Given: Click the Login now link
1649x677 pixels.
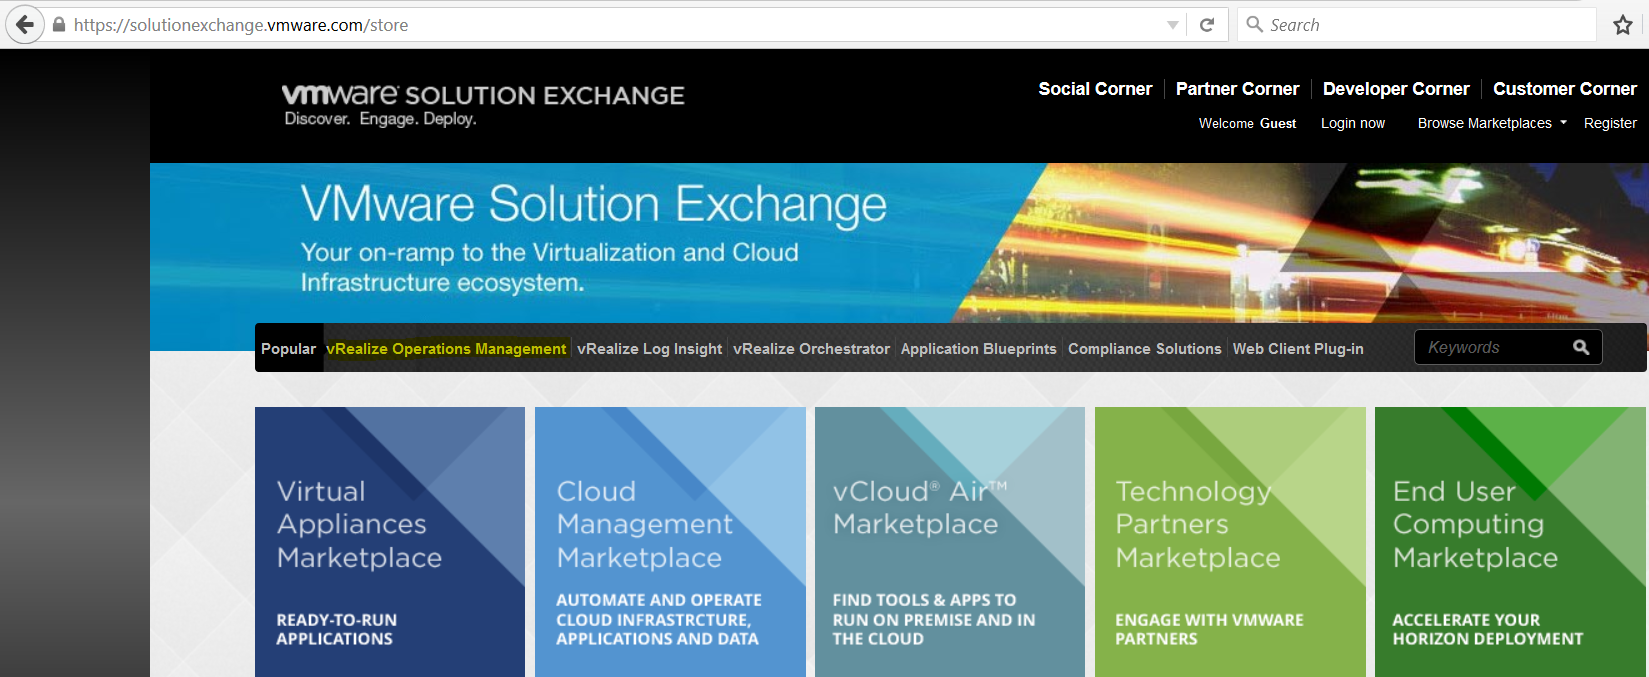Looking at the screenshot, I should point(1353,123).
